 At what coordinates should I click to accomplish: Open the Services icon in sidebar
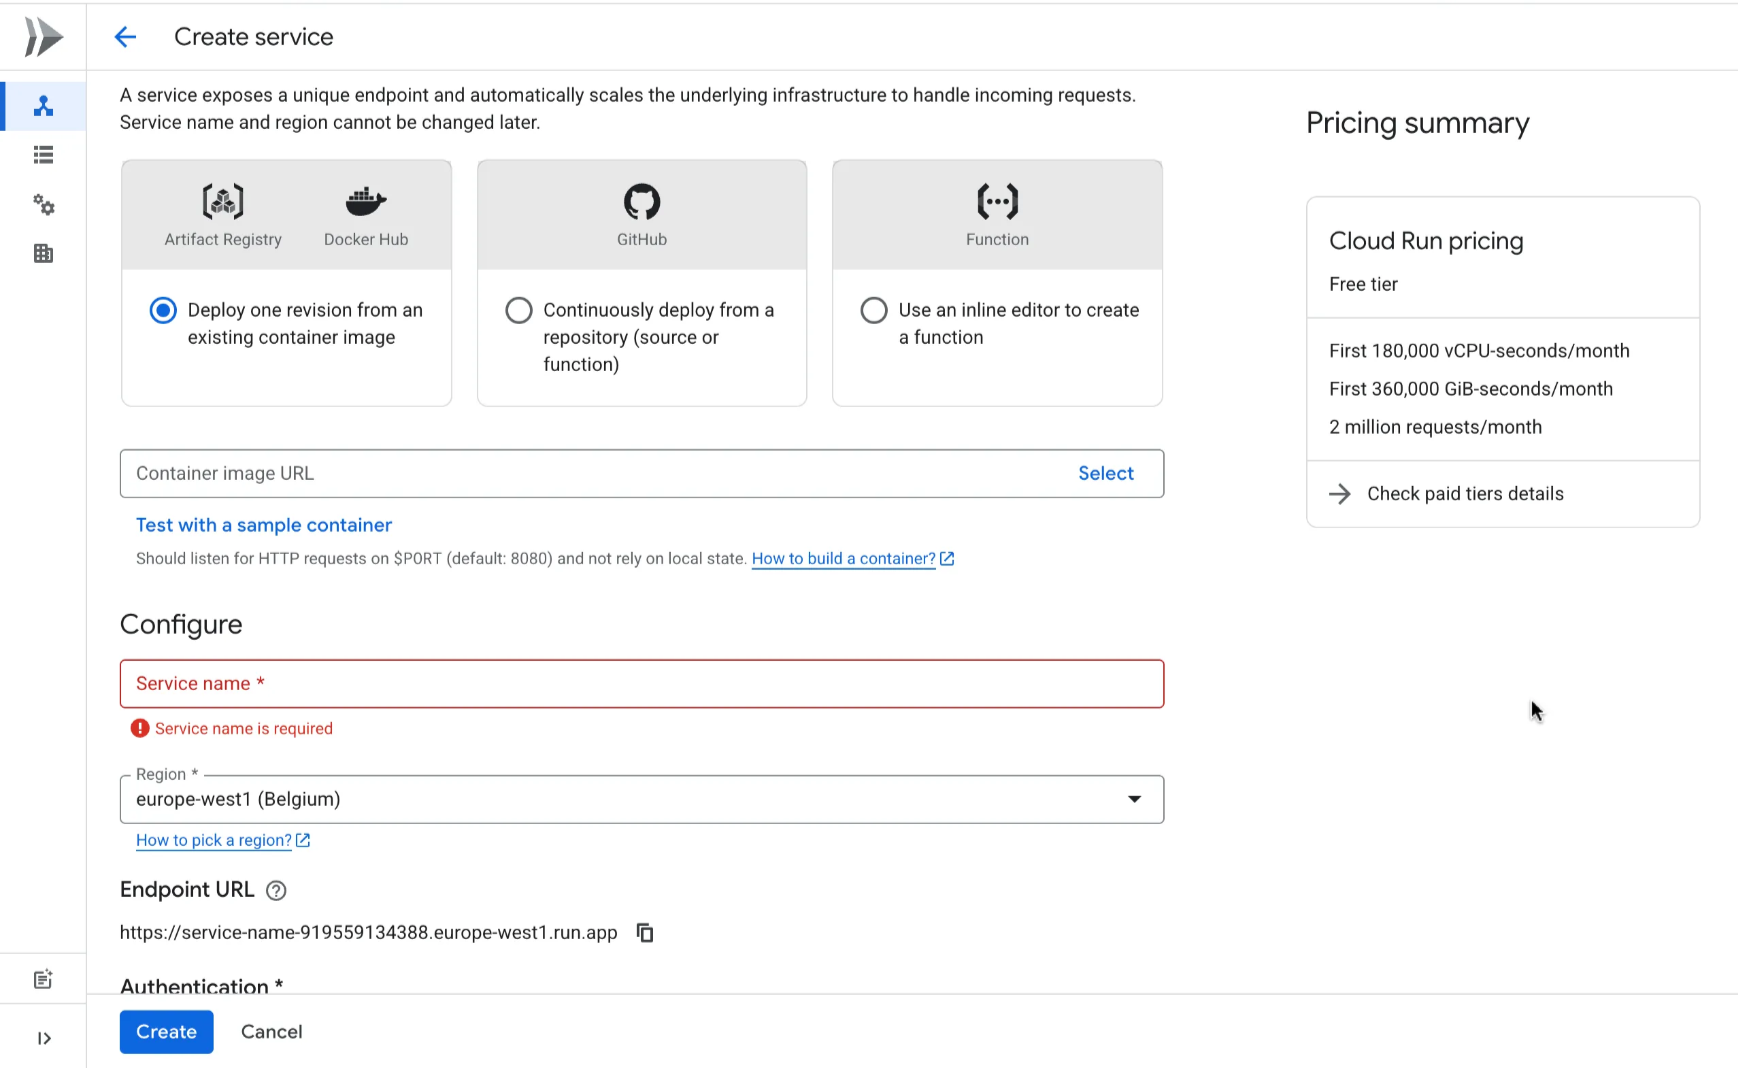[43, 106]
